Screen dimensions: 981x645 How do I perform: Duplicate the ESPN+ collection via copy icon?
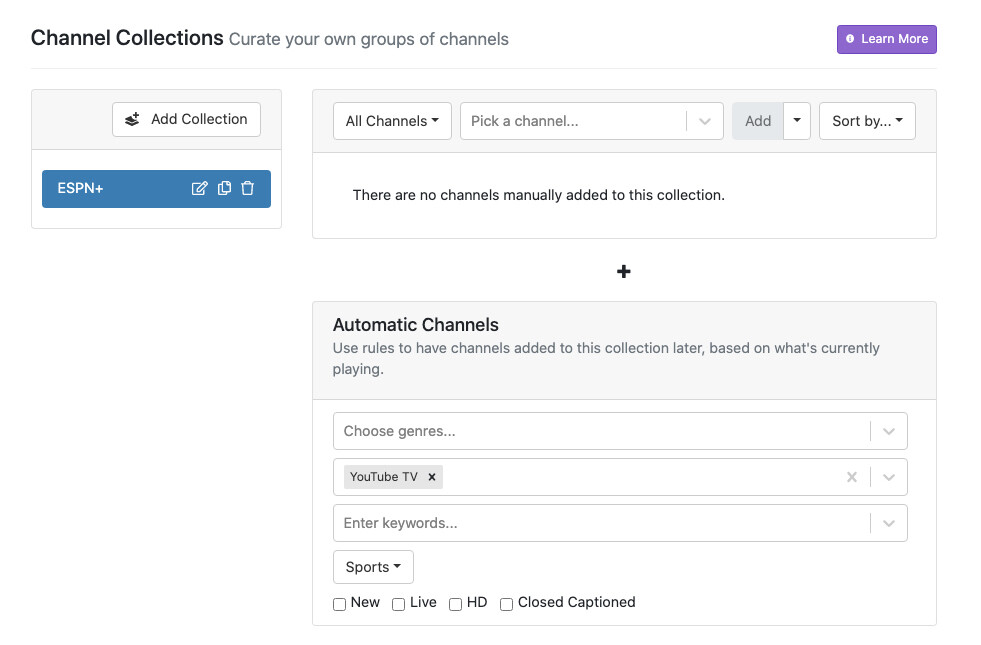pos(224,188)
